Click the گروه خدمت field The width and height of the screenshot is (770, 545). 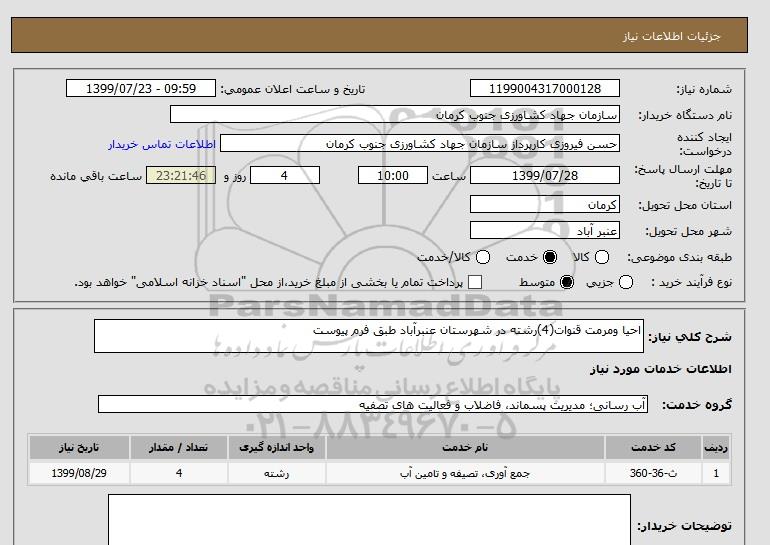pos(372,404)
